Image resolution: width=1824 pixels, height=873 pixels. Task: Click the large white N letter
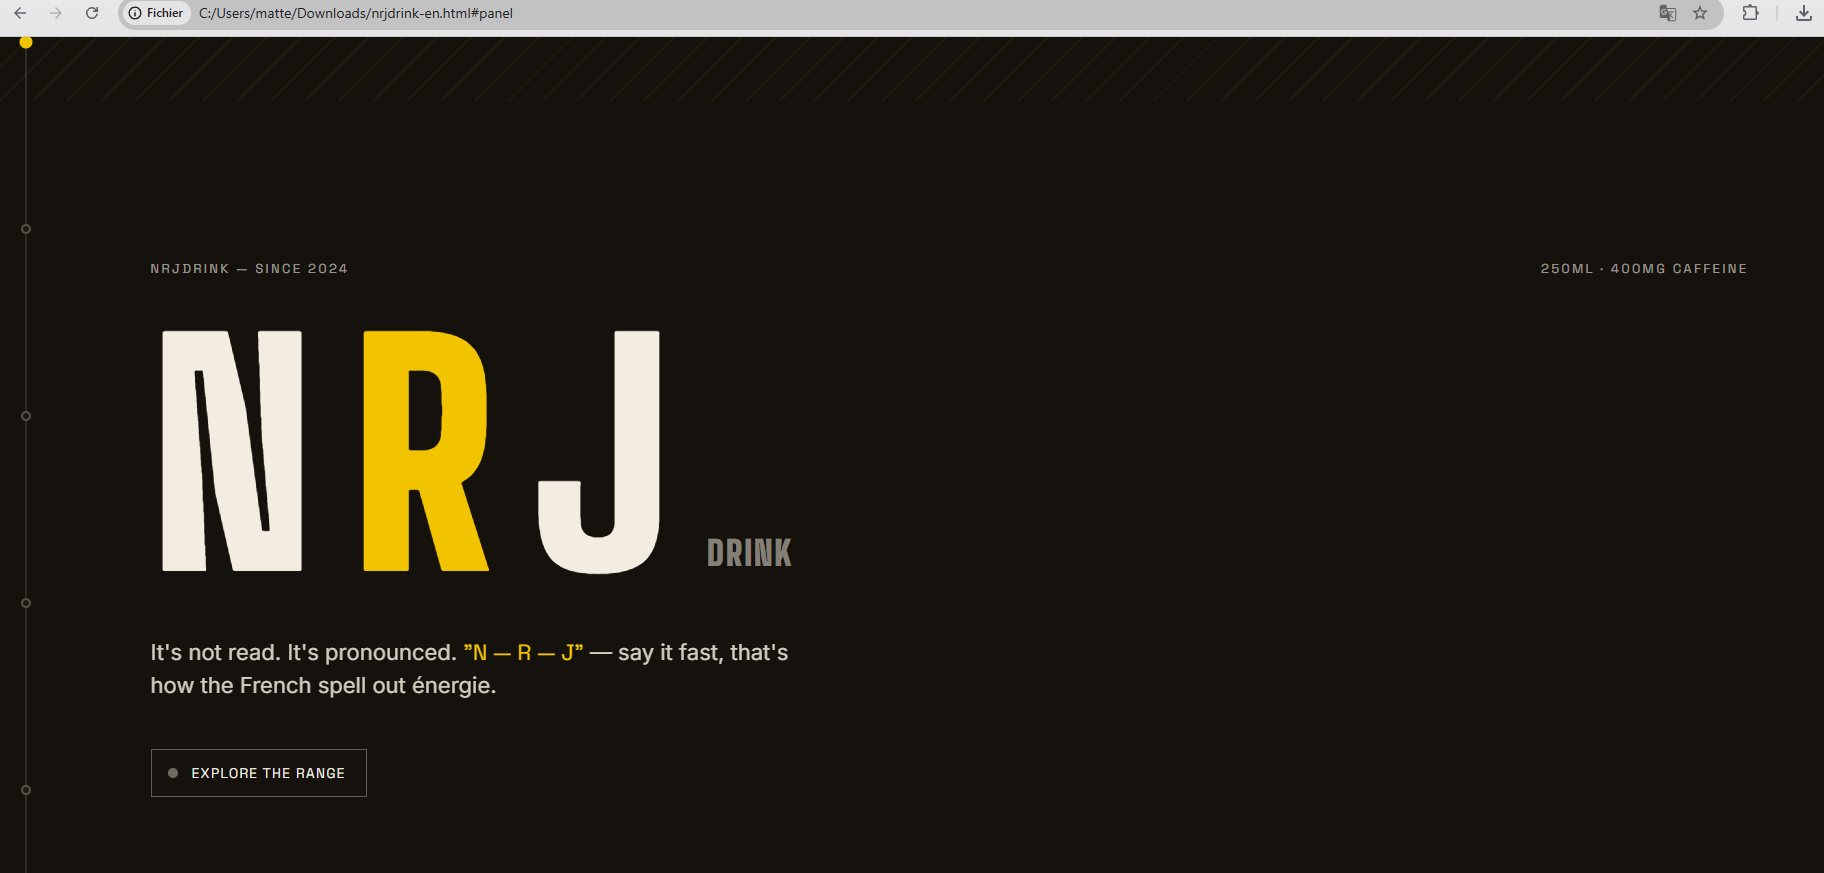(232, 451)
